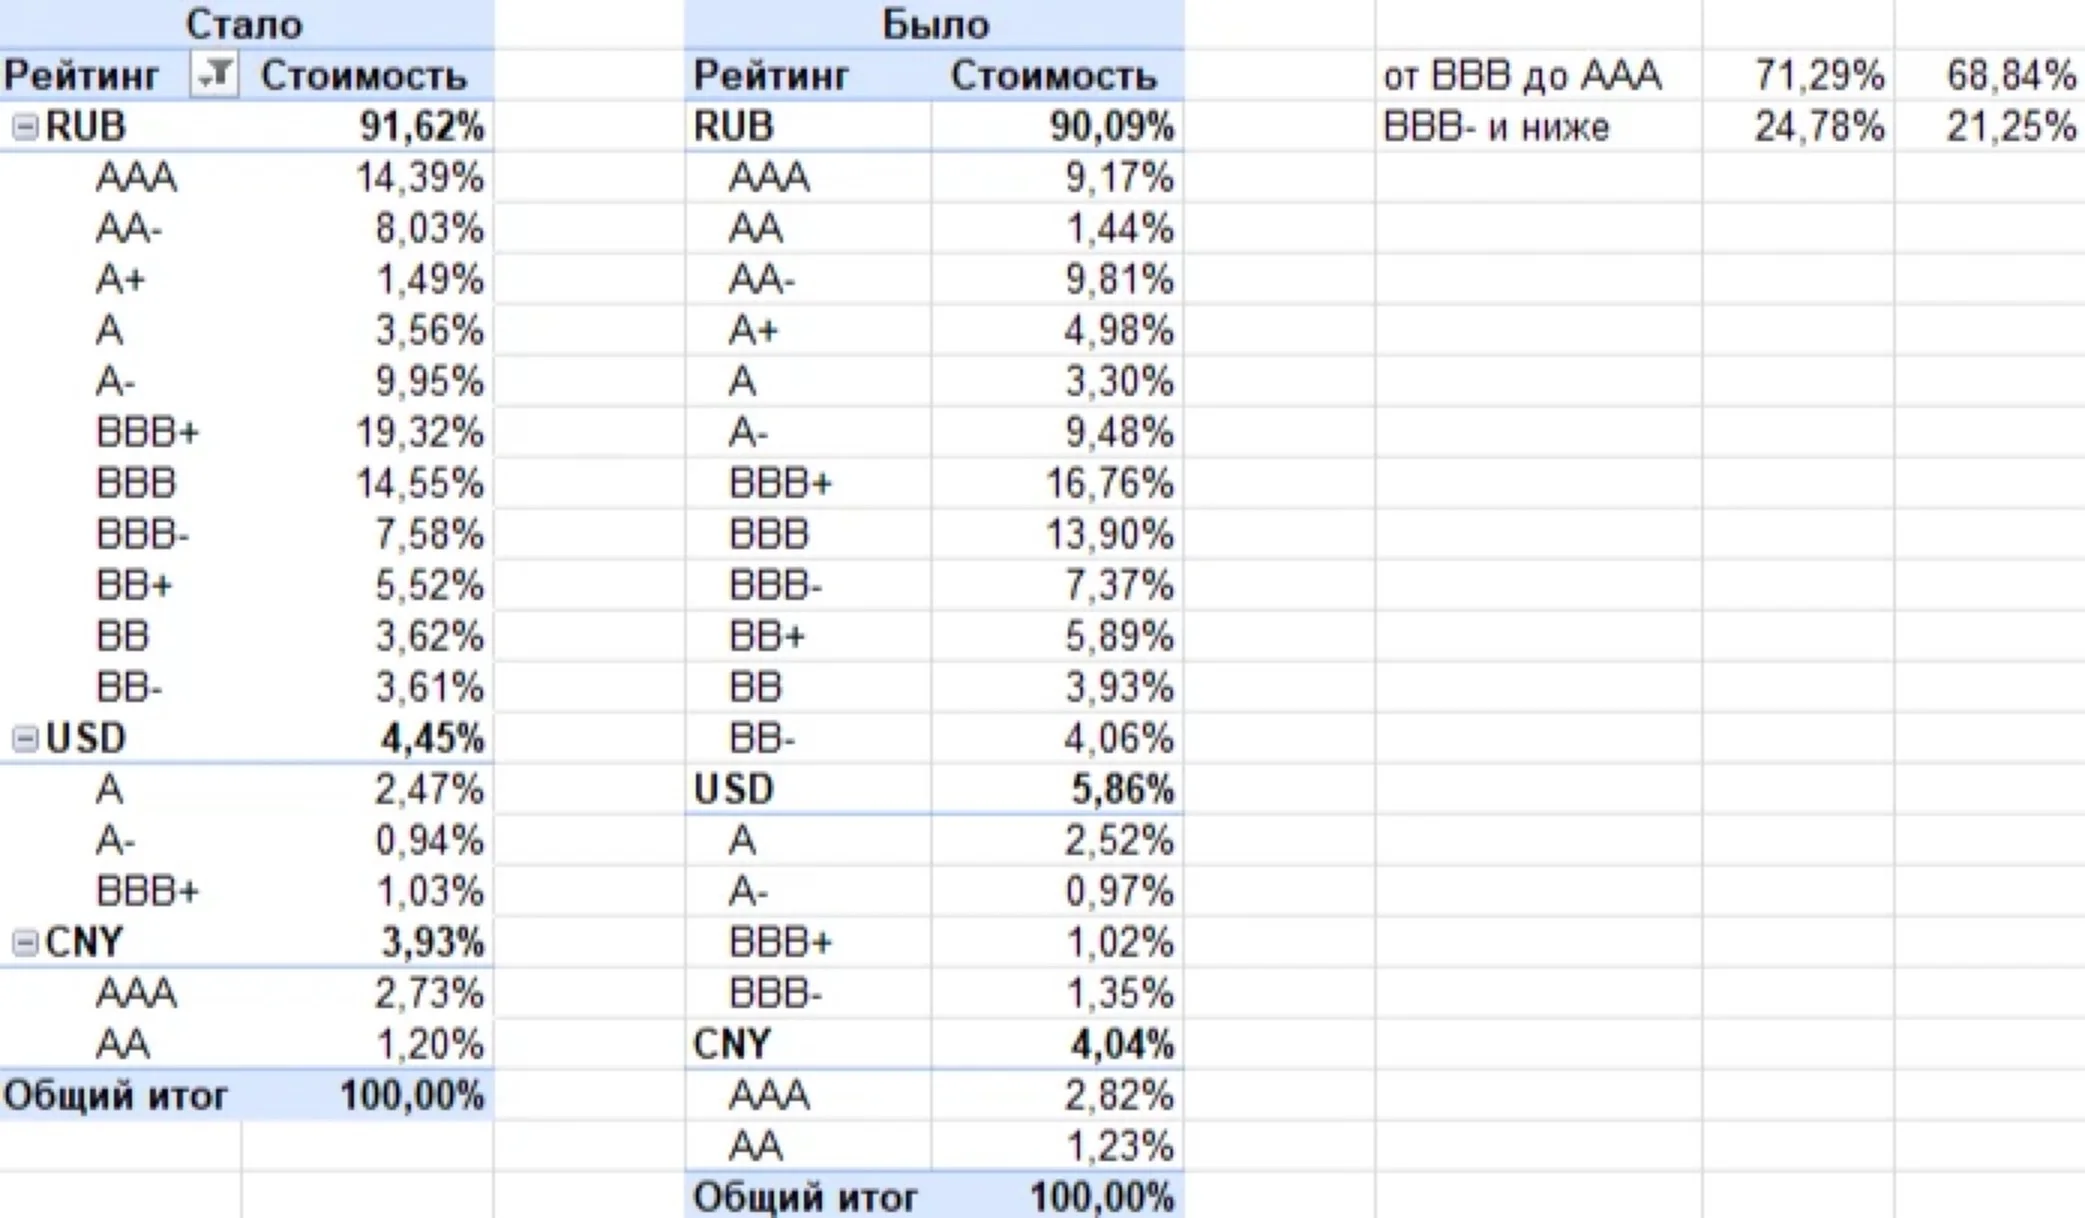
Task: Select the 4,04% CNY total in Было
Action: click(x=1058, y=1044)
